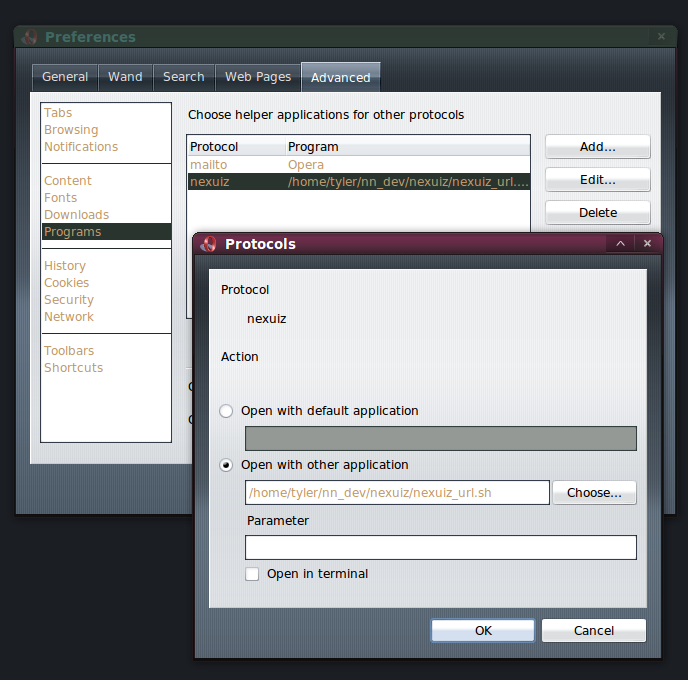Click the Protocol column header

click(x=236, y=147)
